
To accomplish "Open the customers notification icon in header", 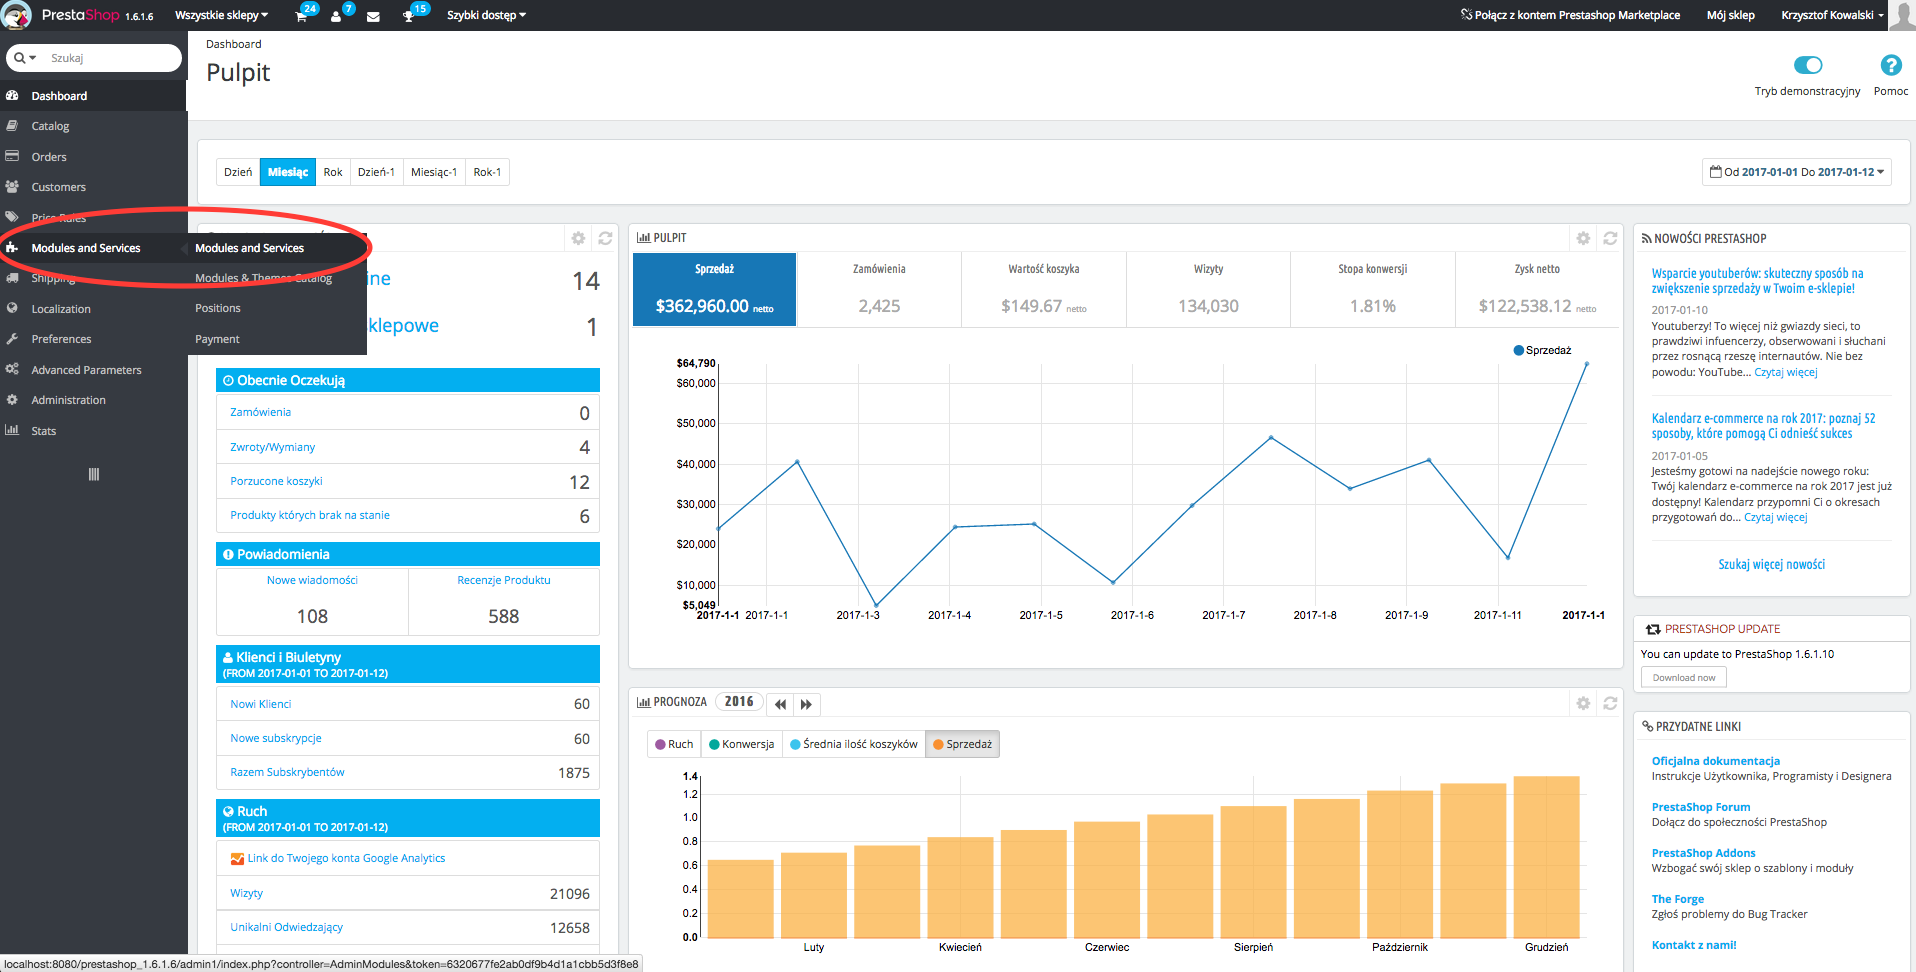I will 336,16.
